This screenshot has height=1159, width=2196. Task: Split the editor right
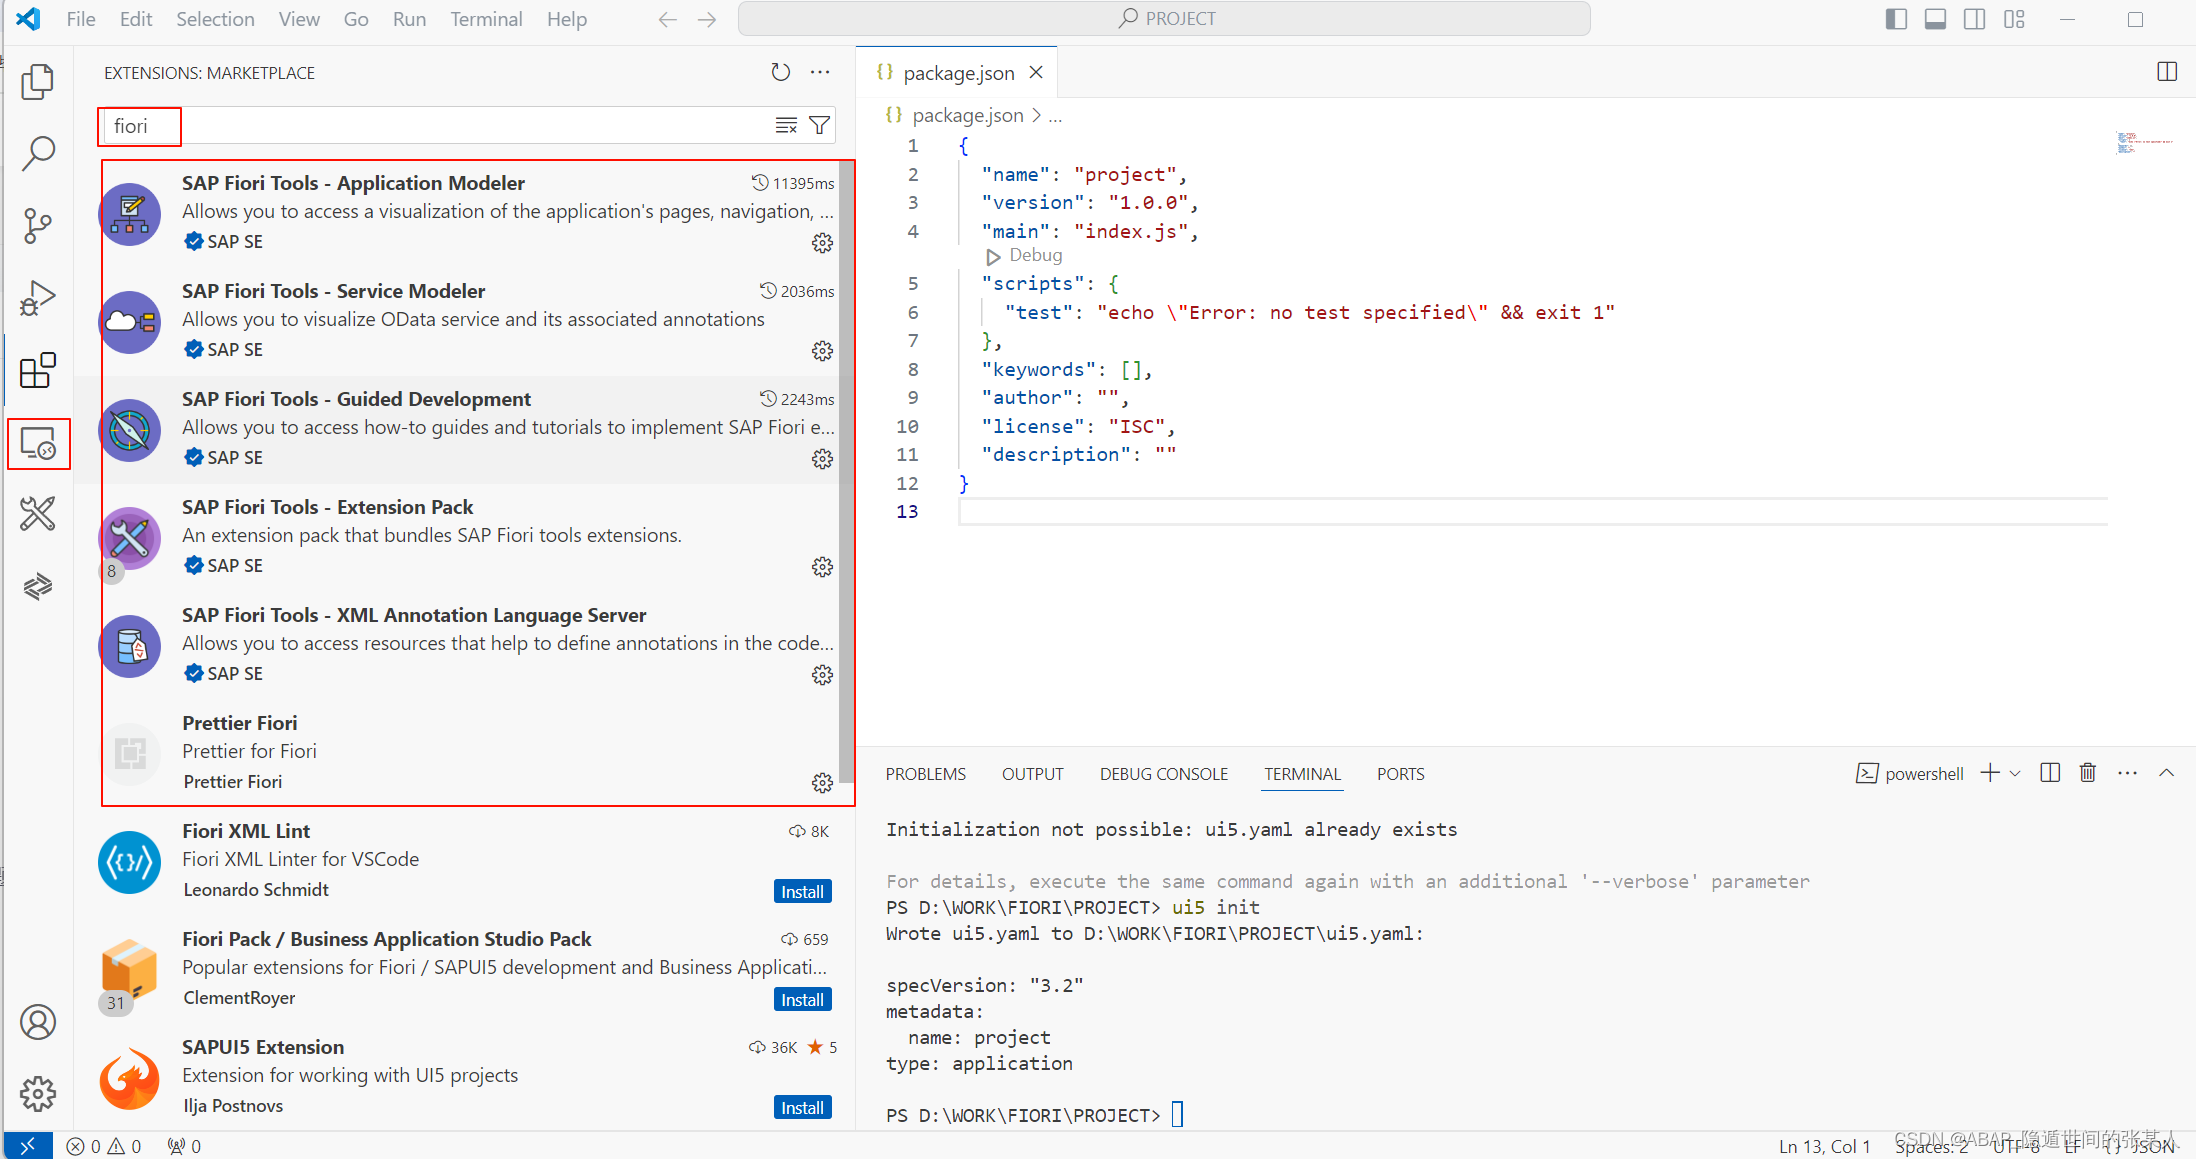[2167, 72]
